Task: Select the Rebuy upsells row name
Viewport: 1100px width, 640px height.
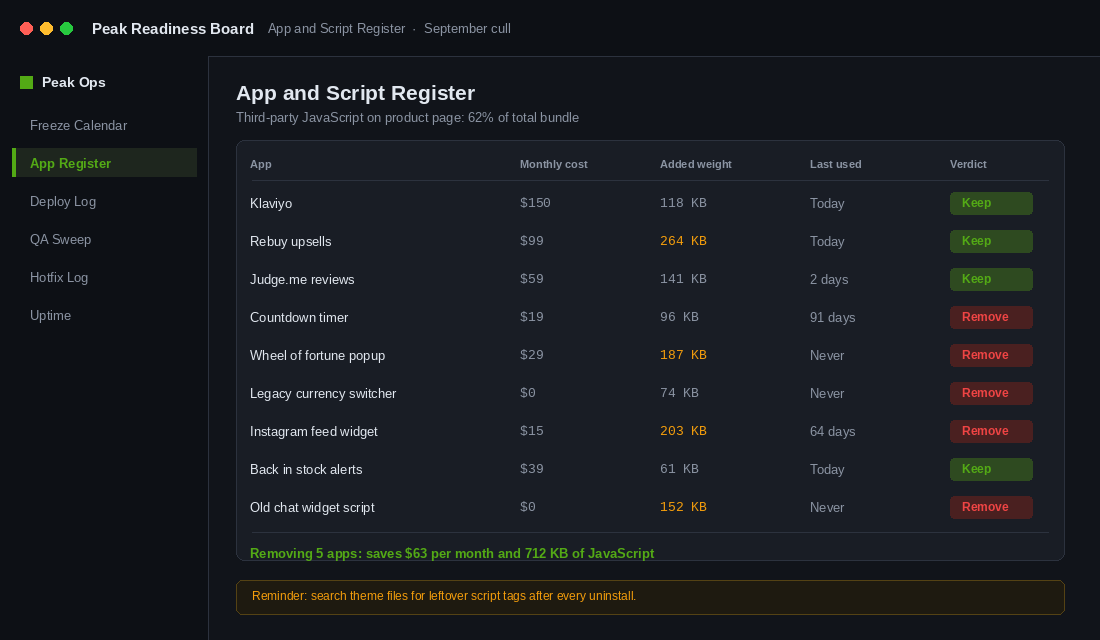Action: click(x=290, y=241)
